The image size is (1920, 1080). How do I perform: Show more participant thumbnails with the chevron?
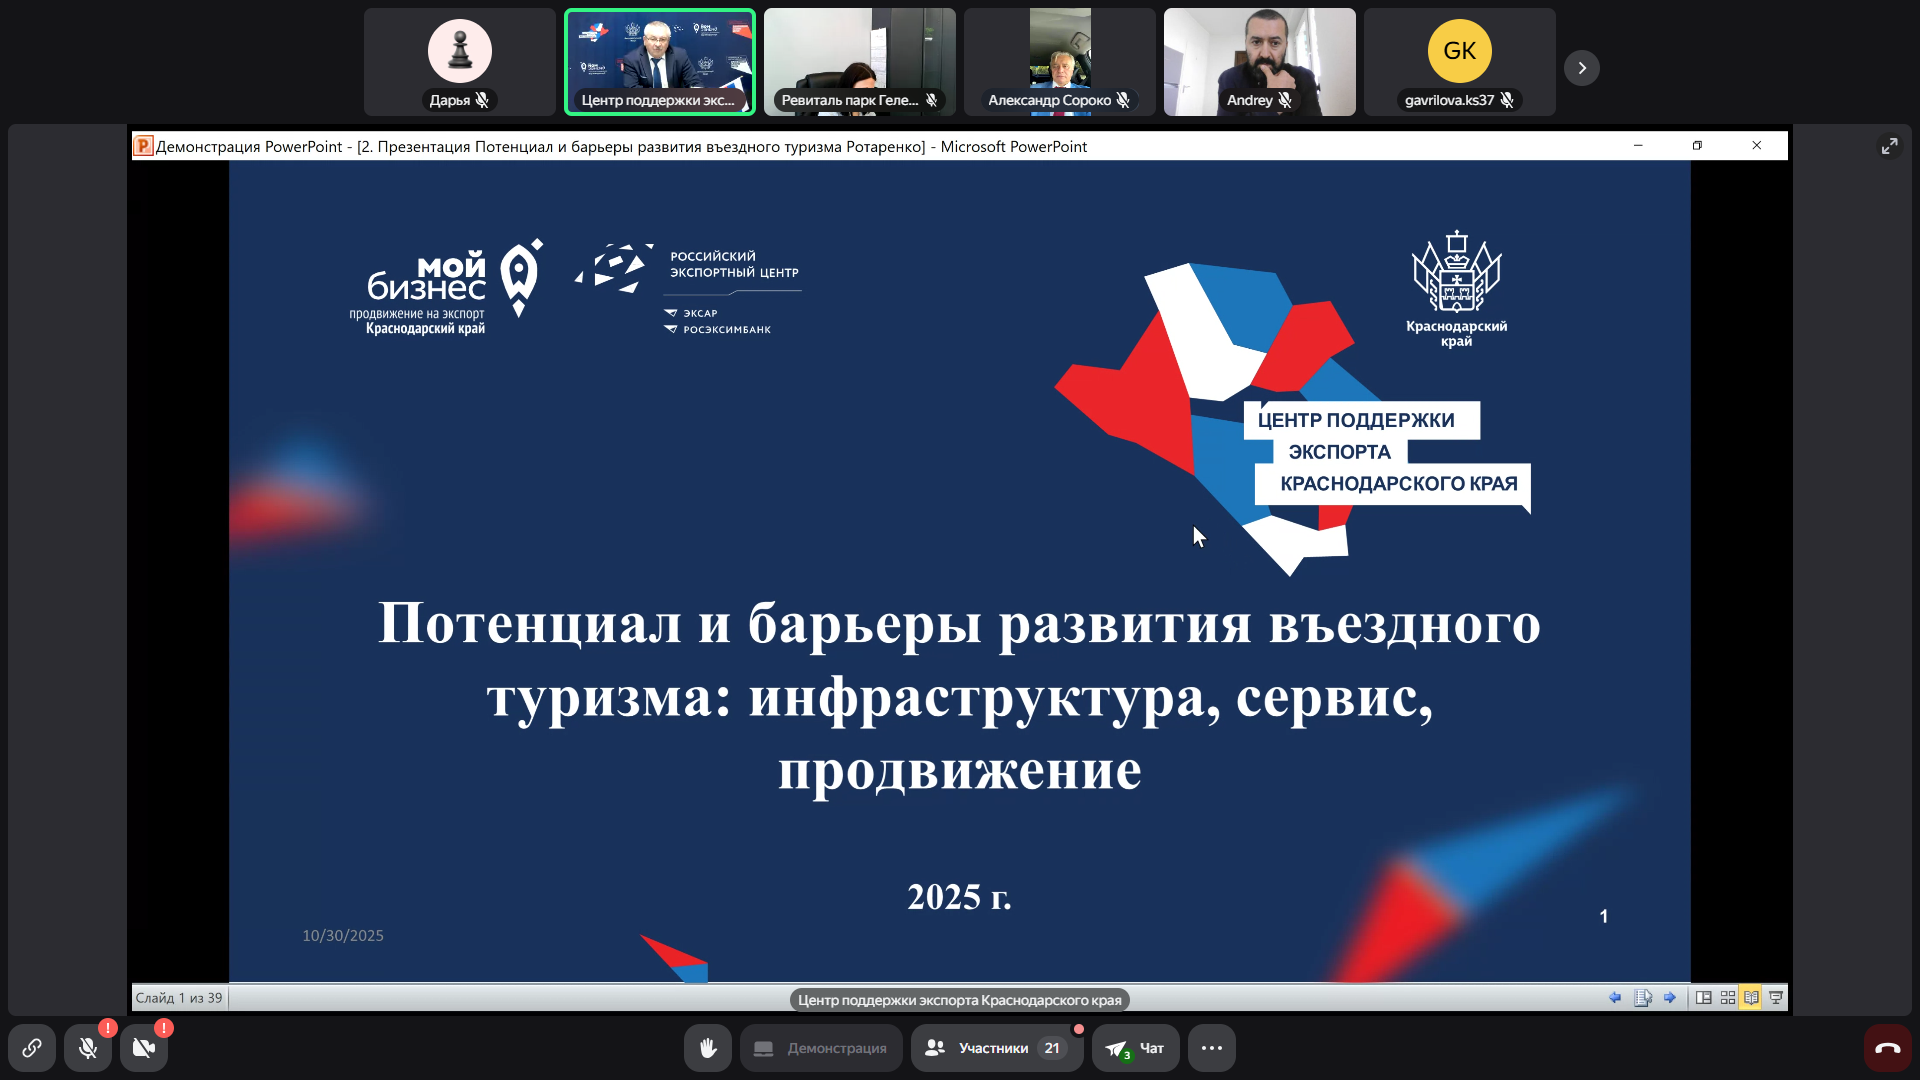click(x=1582, y=68)
